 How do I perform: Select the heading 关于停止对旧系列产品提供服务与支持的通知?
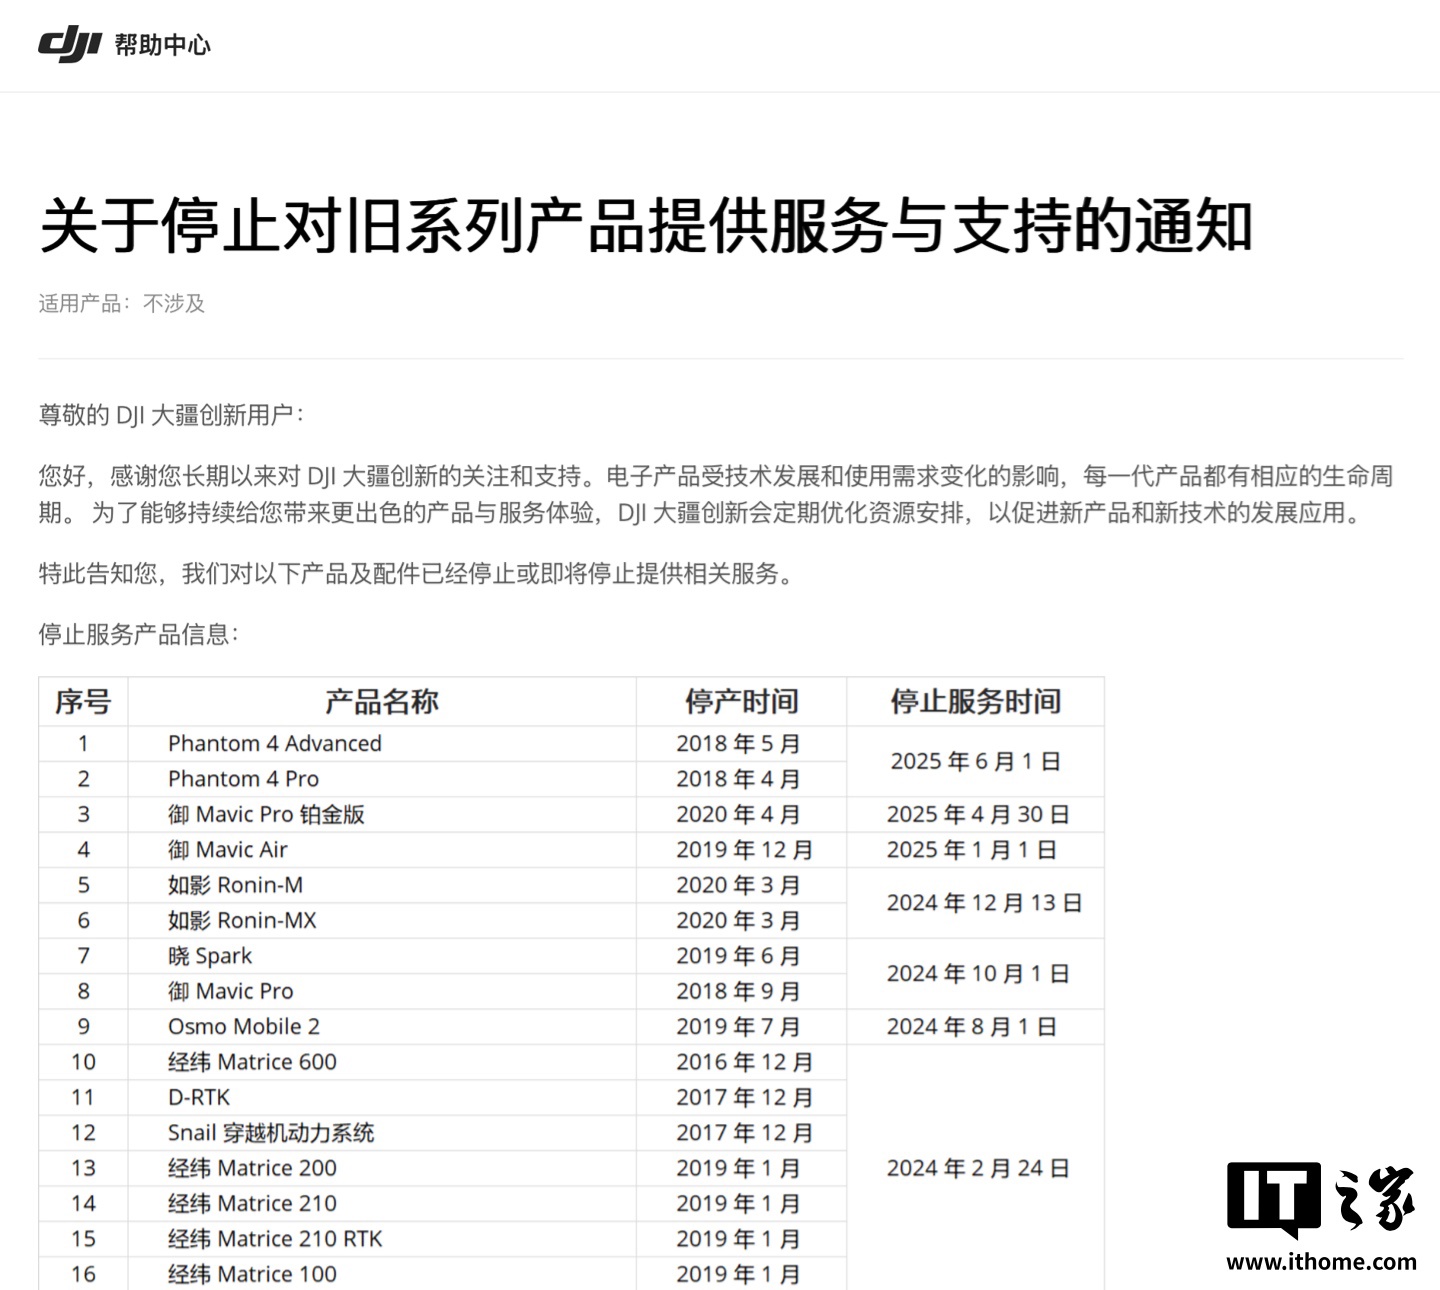click(646, 226)
